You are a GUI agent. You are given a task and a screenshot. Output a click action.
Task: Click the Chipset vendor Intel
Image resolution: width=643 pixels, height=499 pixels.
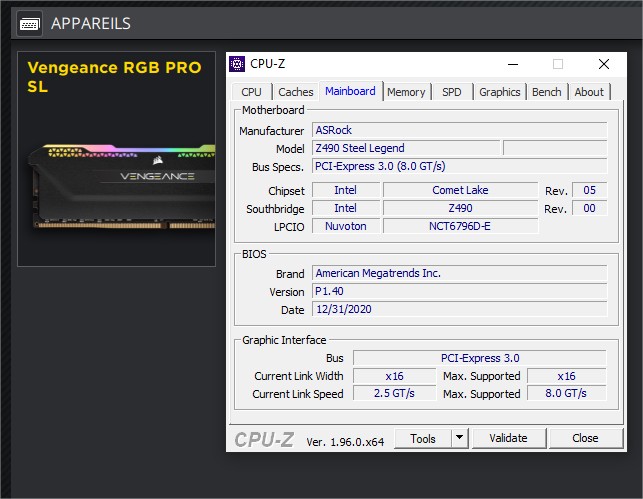pos(346,190)
